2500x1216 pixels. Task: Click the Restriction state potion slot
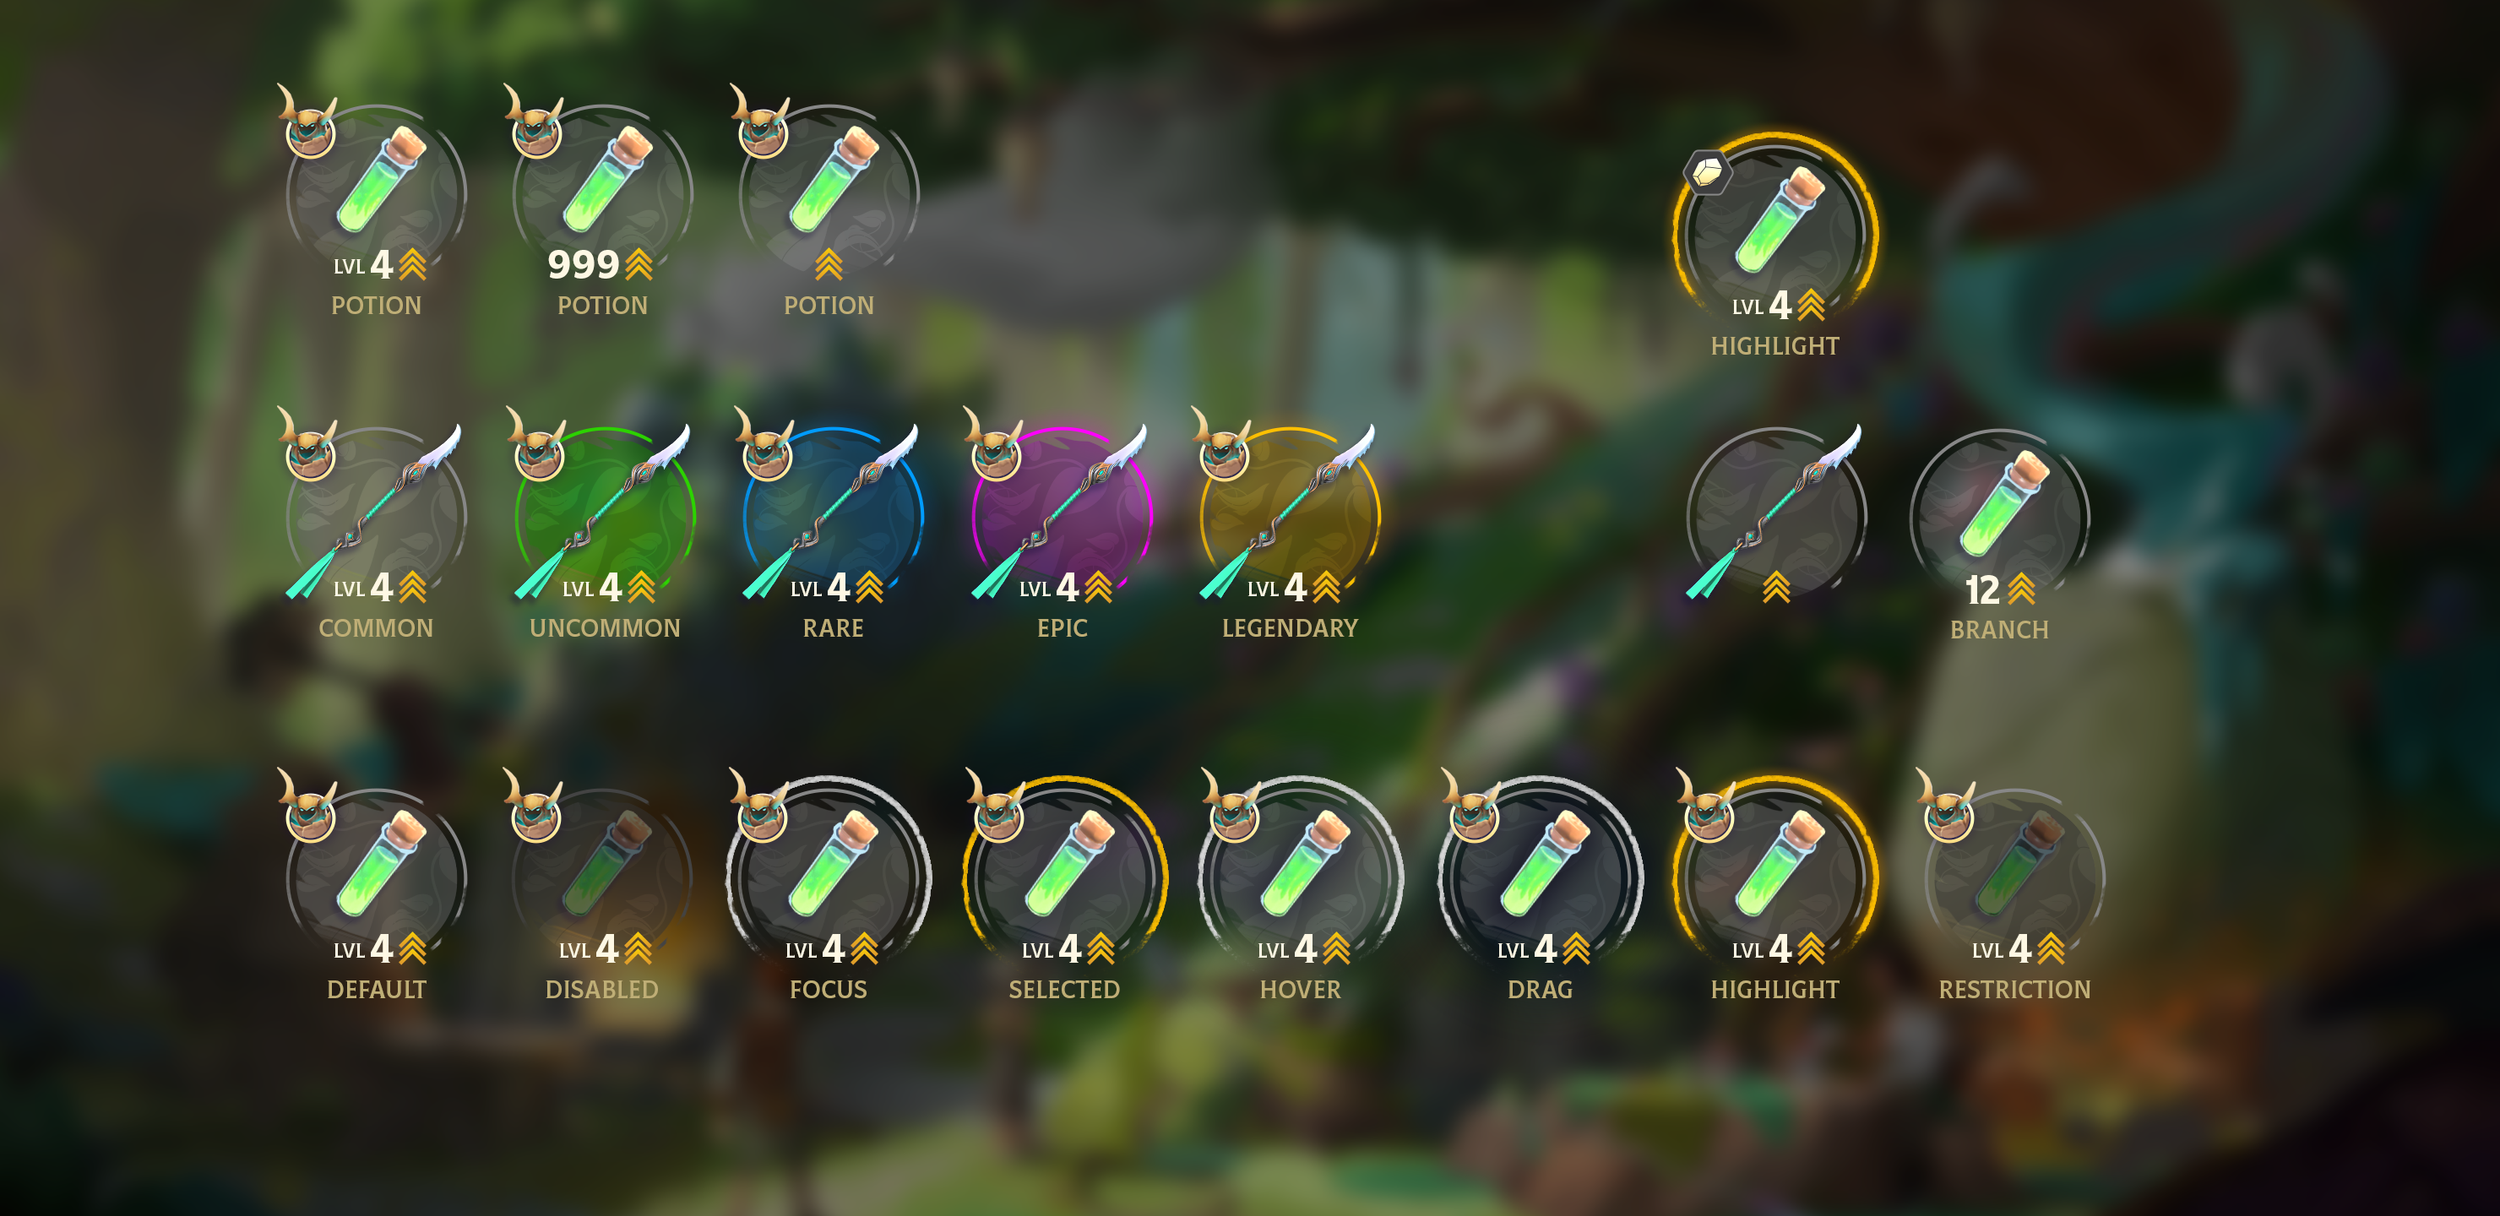coord(2015,879)
